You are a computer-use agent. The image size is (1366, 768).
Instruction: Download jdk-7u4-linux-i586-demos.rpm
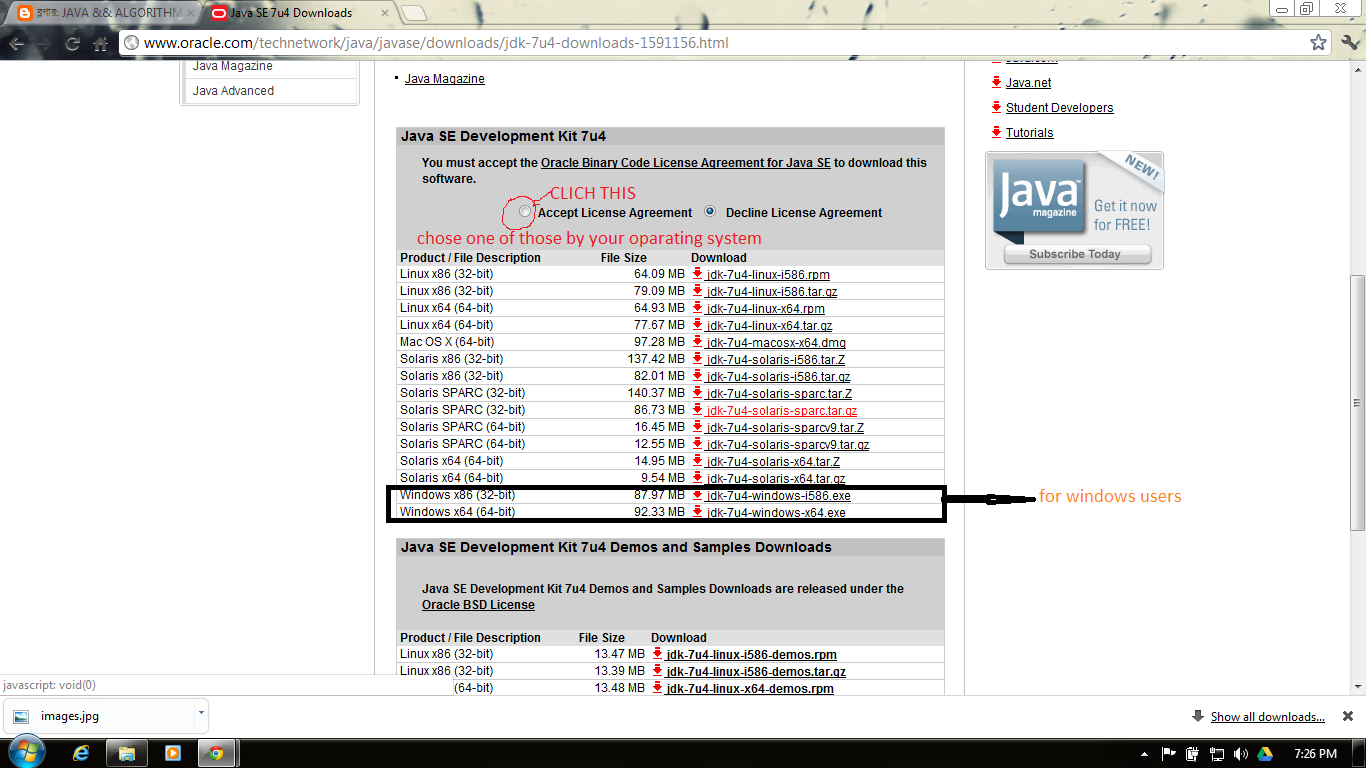(752, 654)
